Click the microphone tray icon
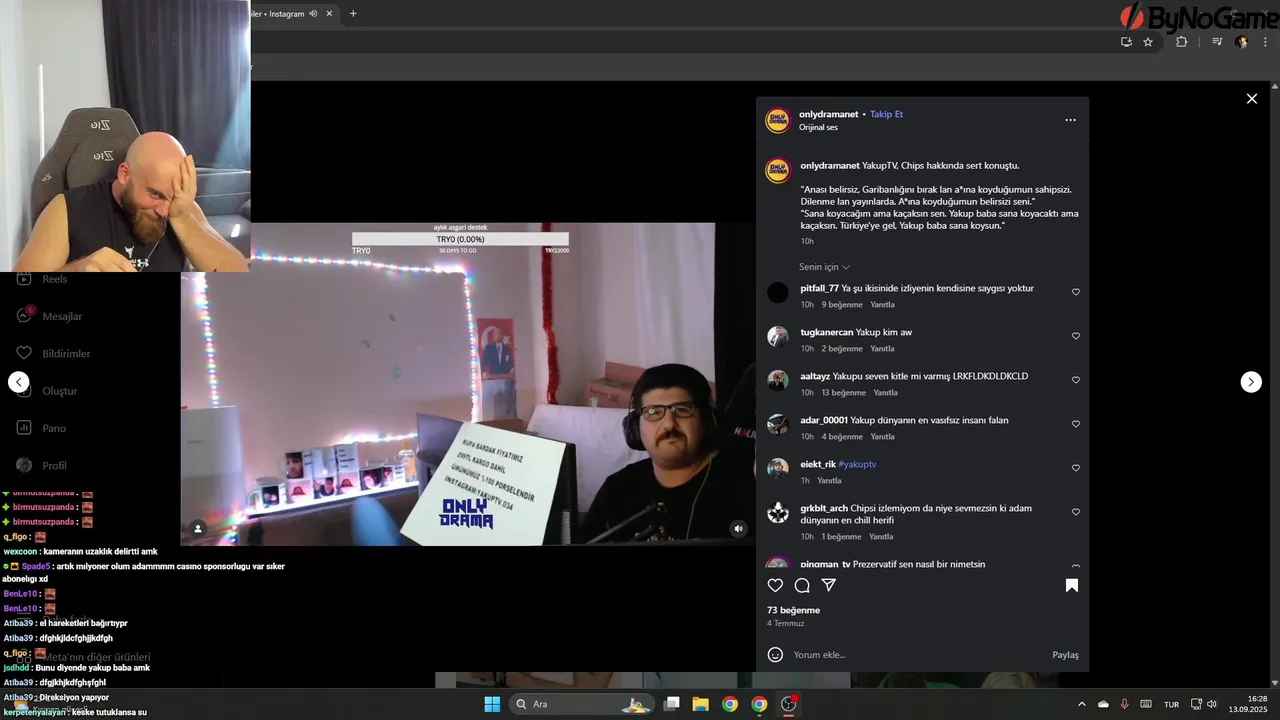1280x720 pixels. point(1124,704)
